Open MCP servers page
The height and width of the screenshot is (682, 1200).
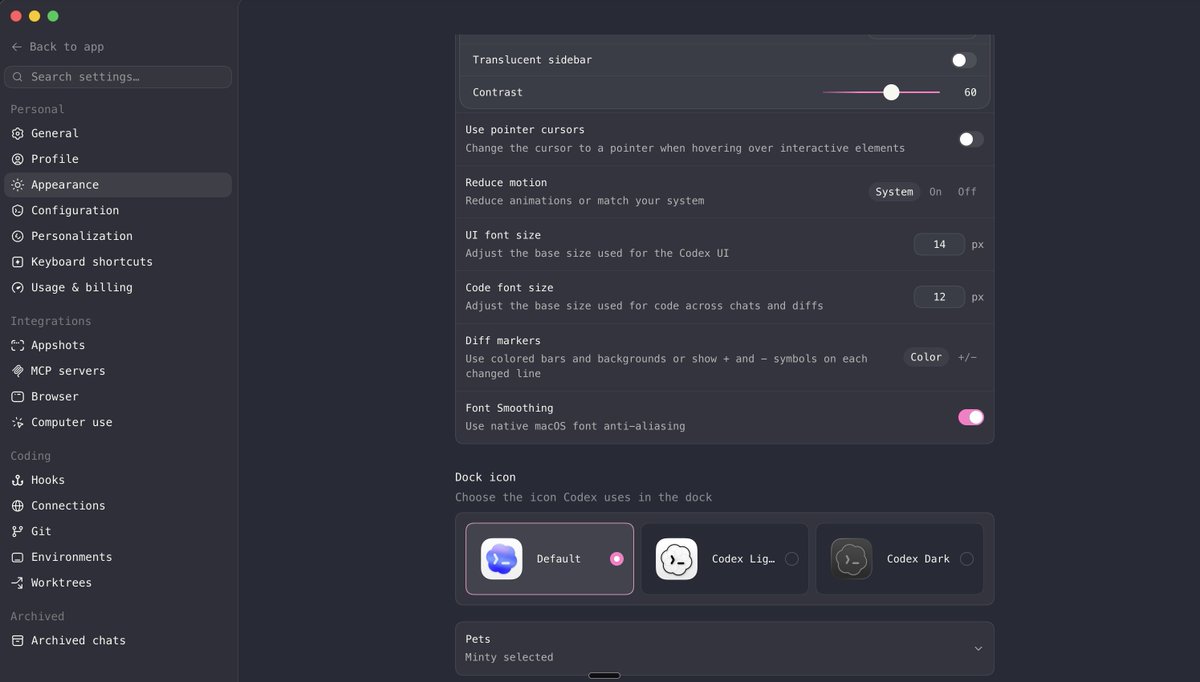(118, 371)
